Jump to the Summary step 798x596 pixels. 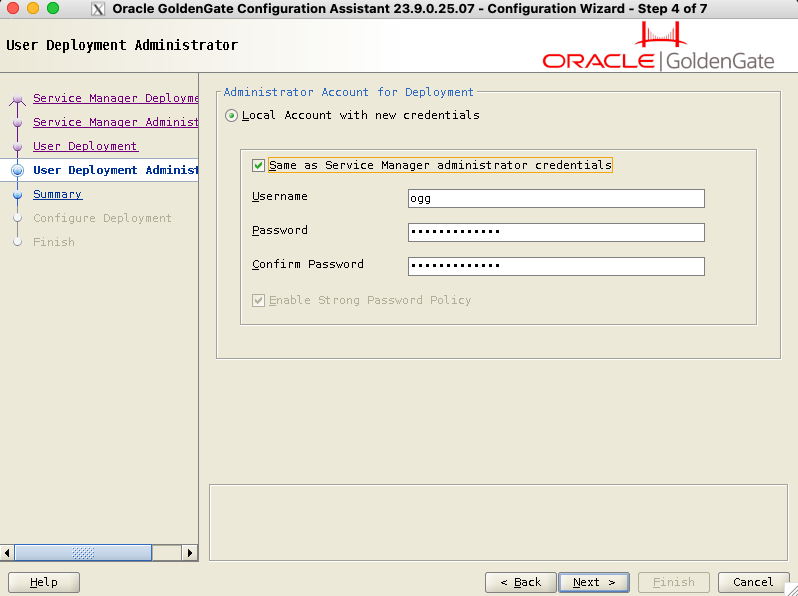tap(57, 194)
